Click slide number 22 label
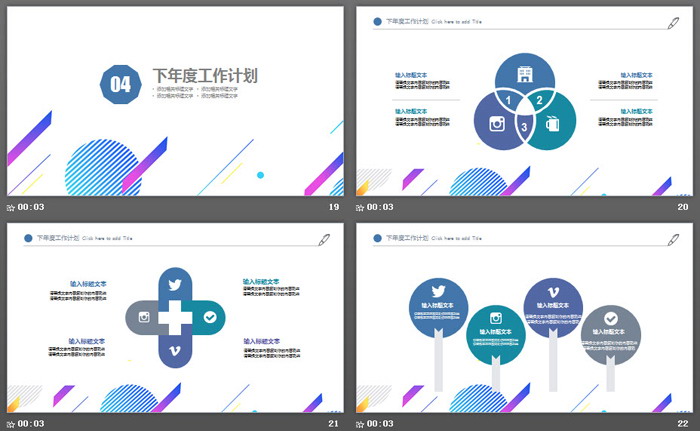This screenshot has height=431, width=700. (x=683, y=424)
